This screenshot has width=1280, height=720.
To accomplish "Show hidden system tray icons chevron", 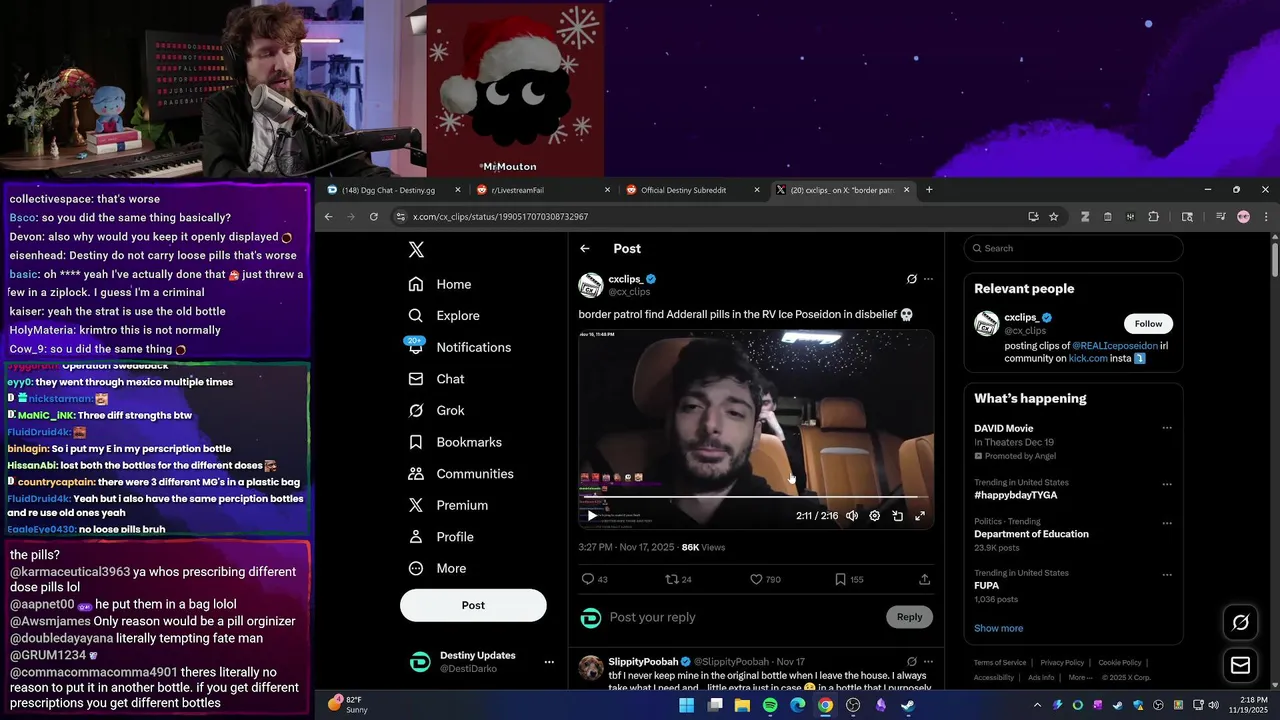I will point(1037,705).
